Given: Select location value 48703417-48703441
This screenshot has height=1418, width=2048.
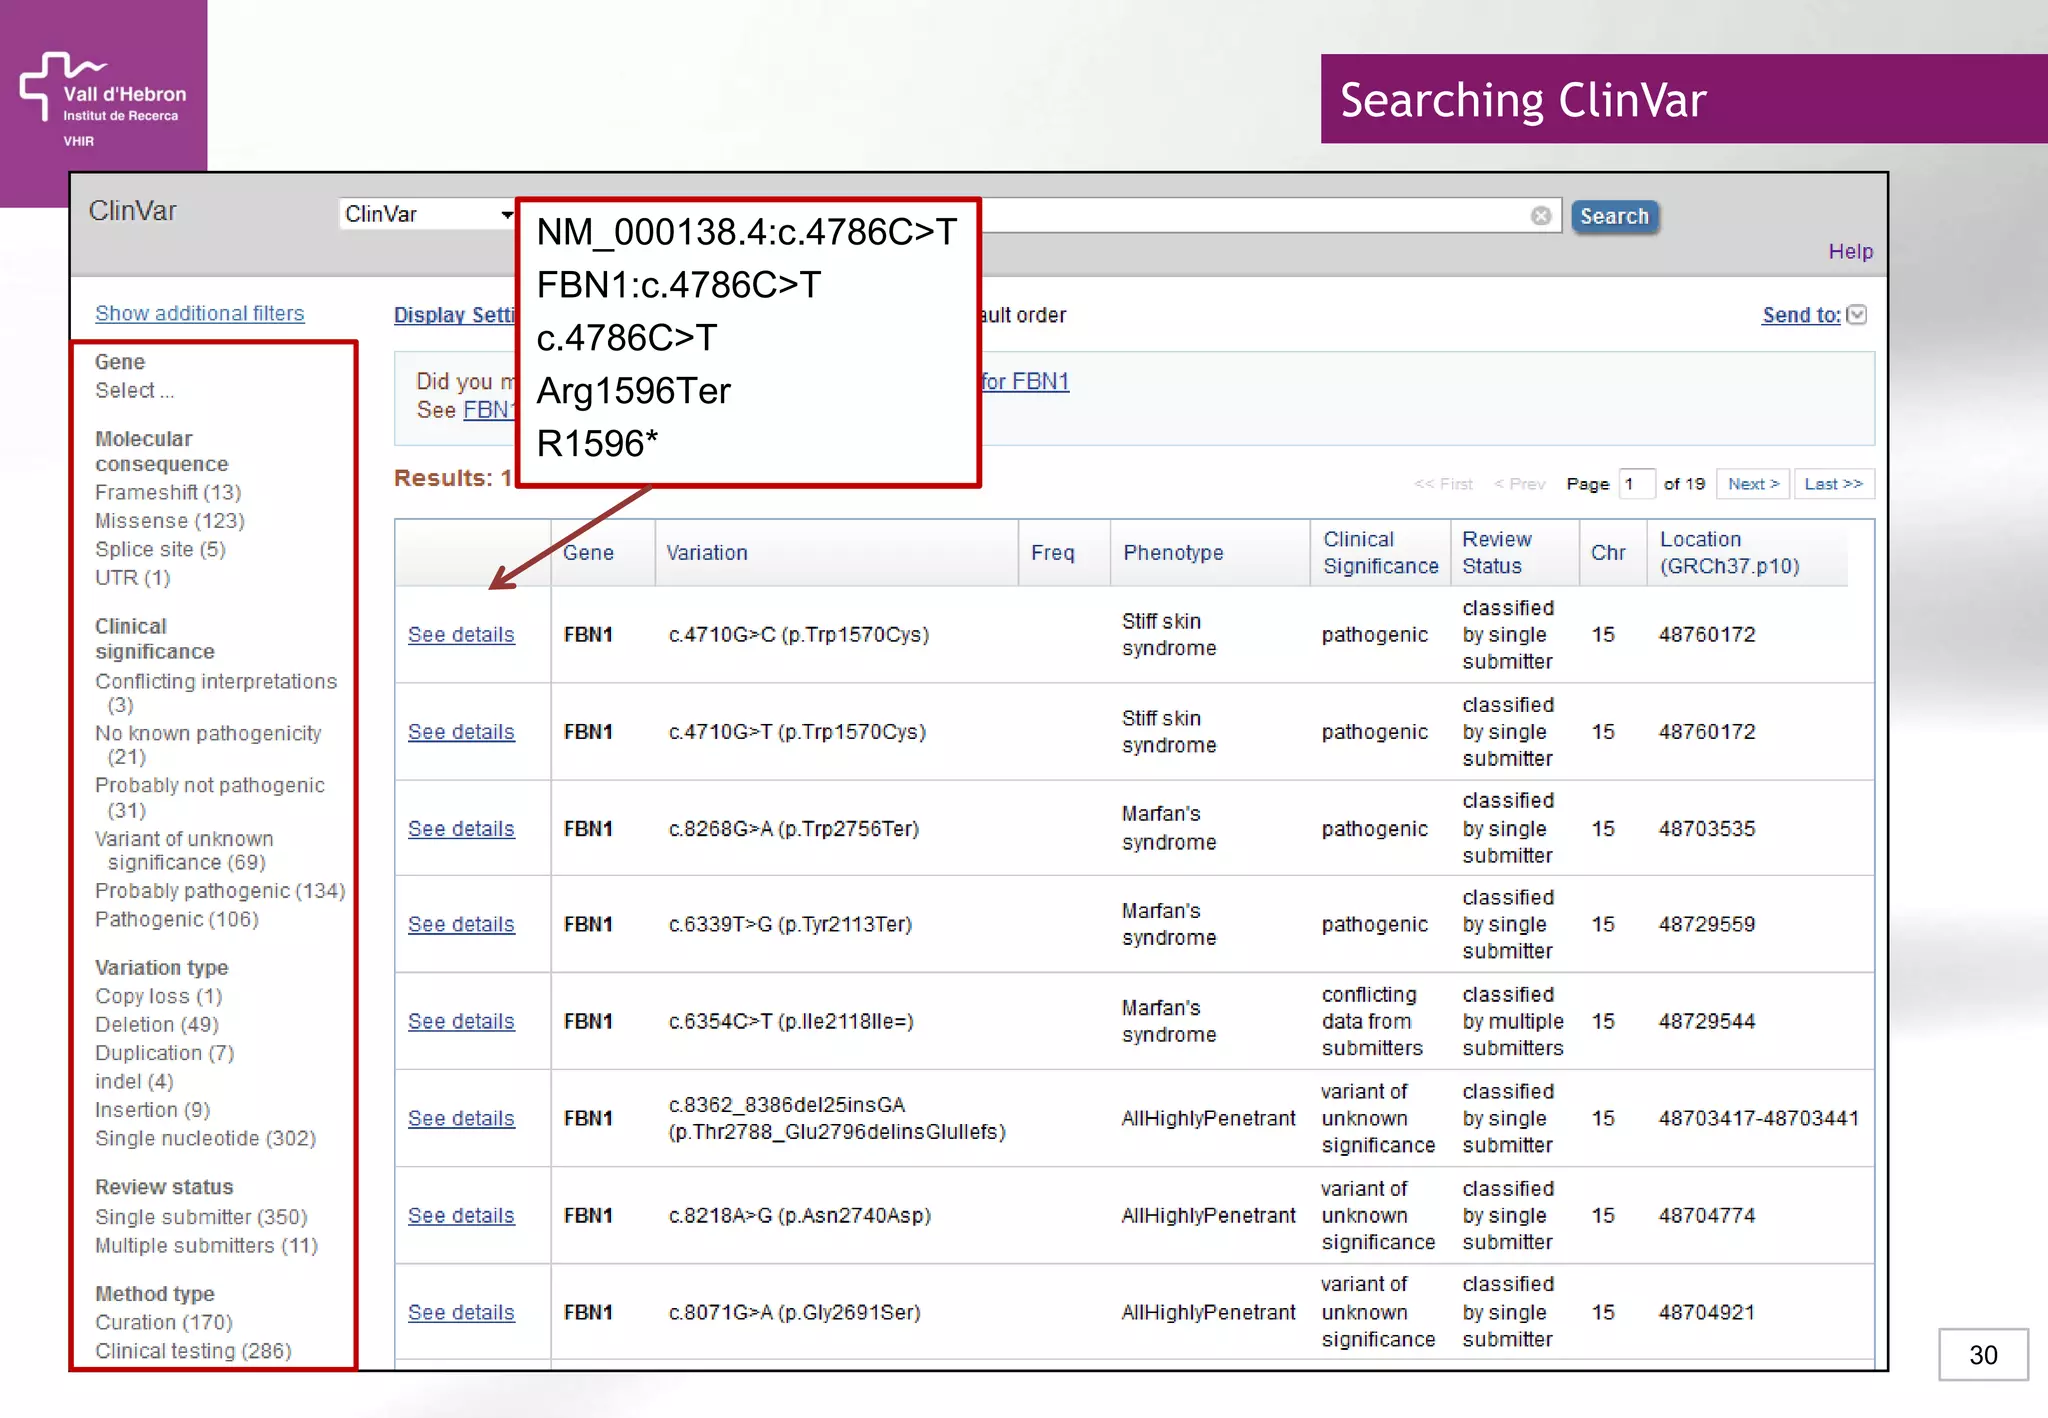Looking at the screenshot, I should [1758, 1119].
